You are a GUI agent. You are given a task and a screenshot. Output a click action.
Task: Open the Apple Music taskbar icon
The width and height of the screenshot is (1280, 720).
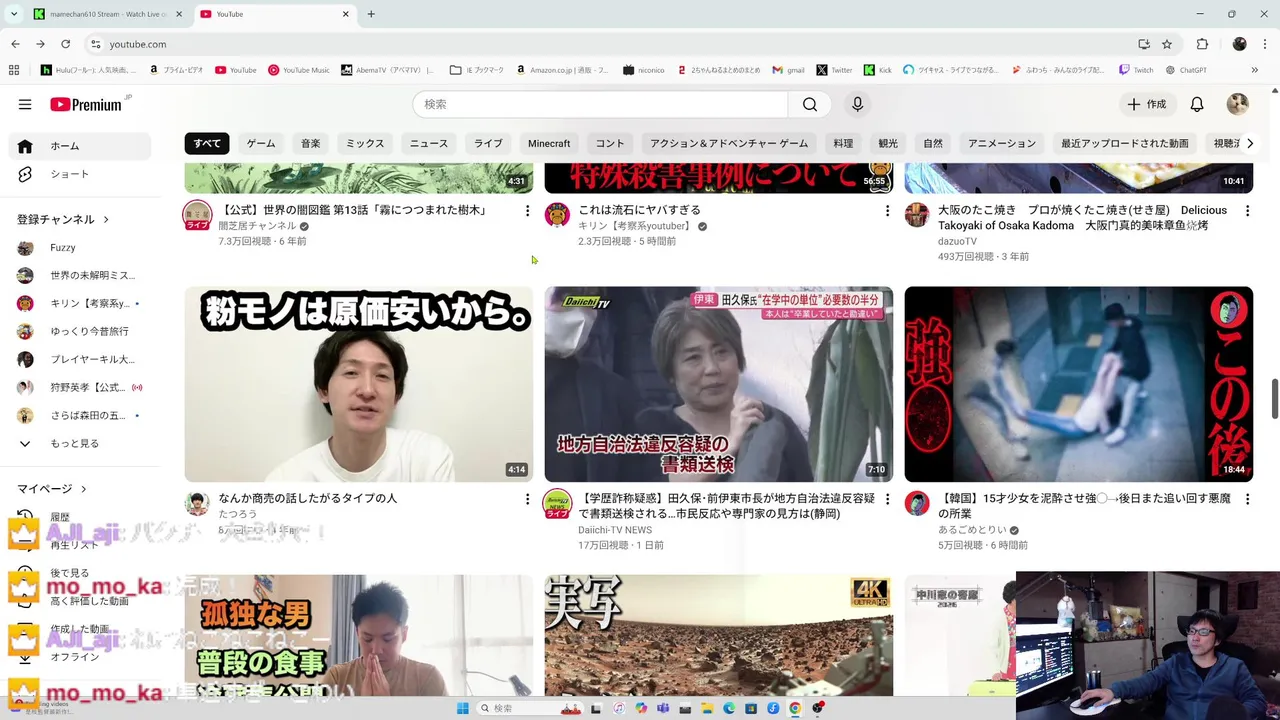(x=619, y=708)
